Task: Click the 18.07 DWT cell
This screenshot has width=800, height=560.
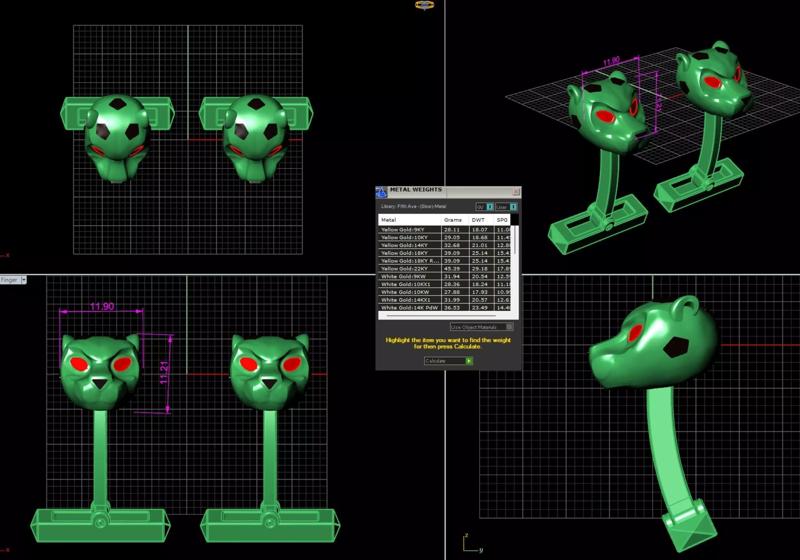Action: click(480, 230)
